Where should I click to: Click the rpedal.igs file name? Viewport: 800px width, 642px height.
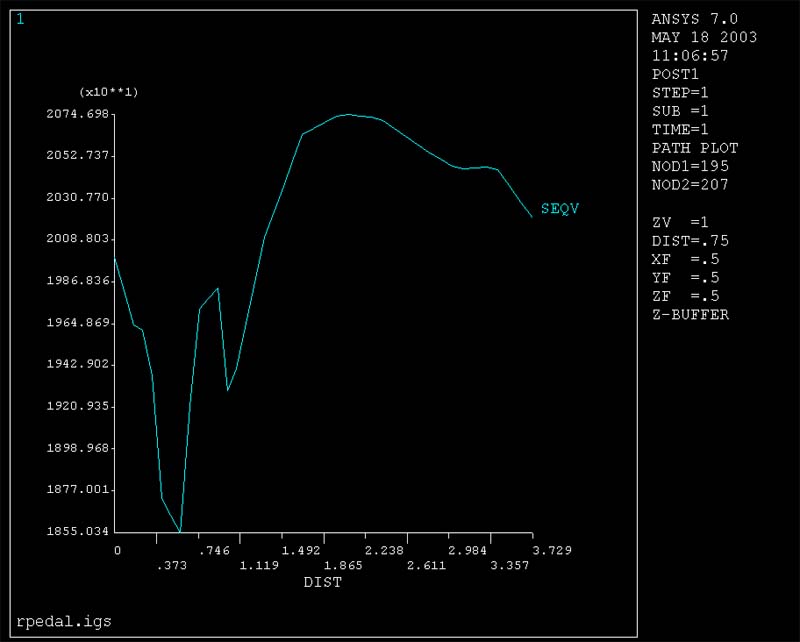coord(64,621)
